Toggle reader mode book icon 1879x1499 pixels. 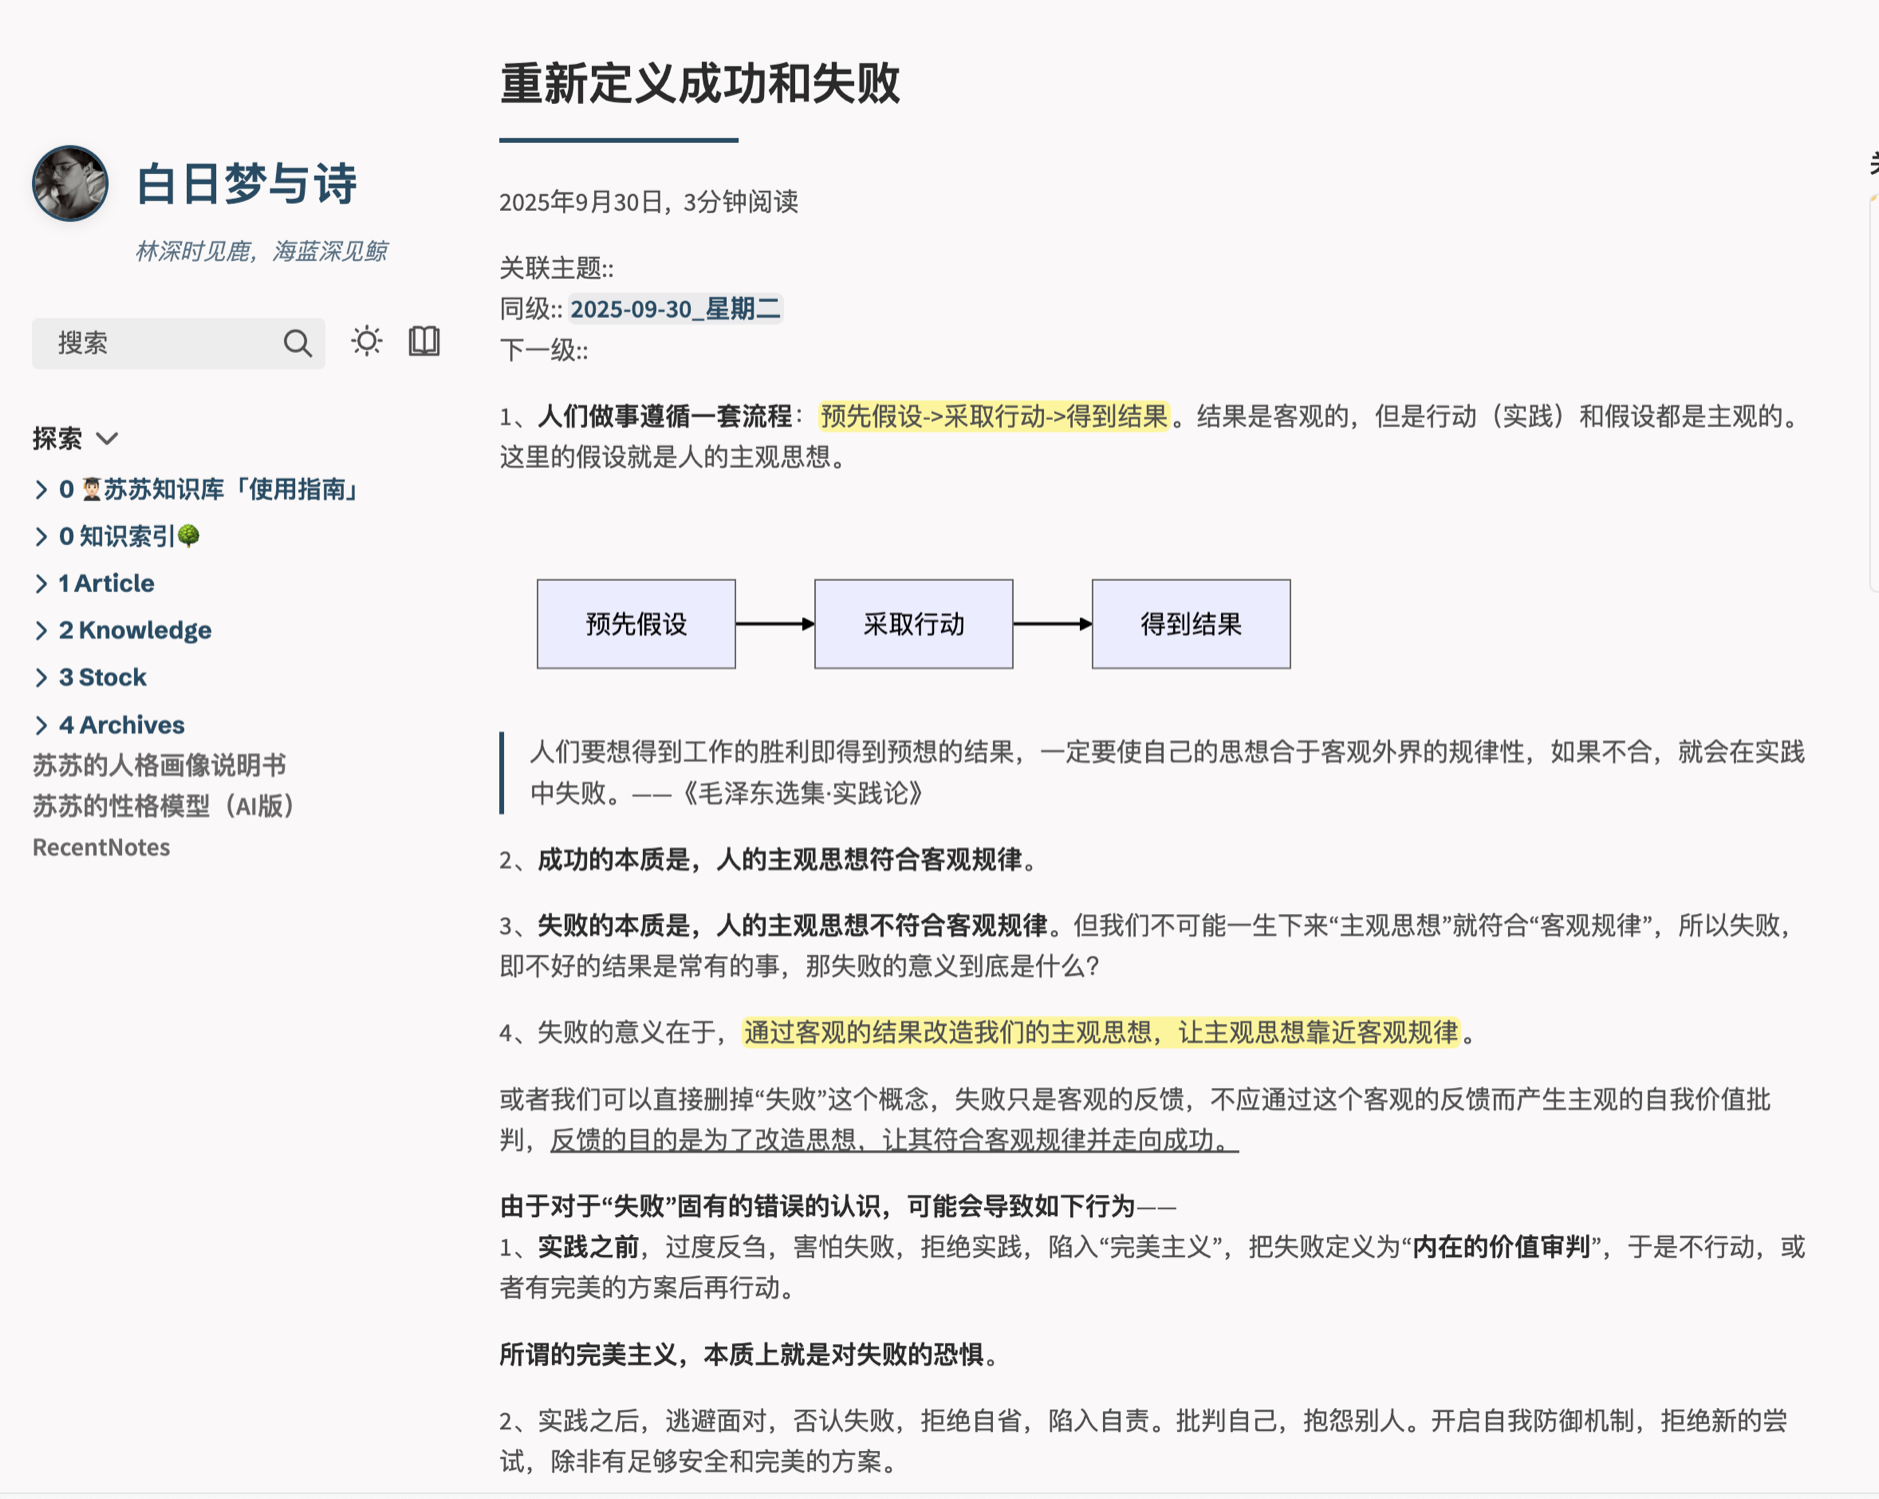424,342
